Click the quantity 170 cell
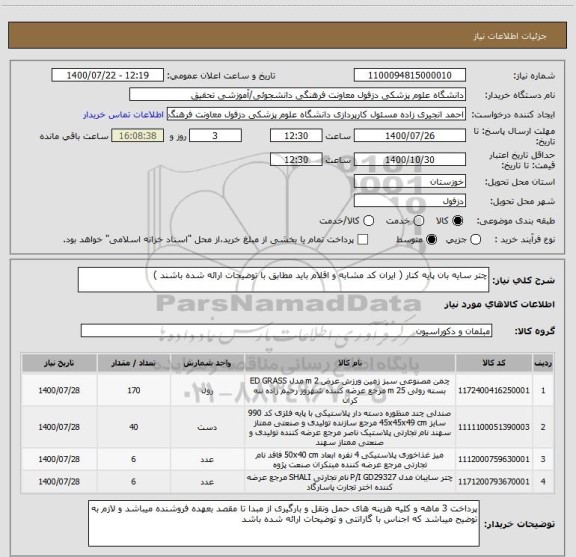Screen dimensions: 576x557 [x=134, y=390]
